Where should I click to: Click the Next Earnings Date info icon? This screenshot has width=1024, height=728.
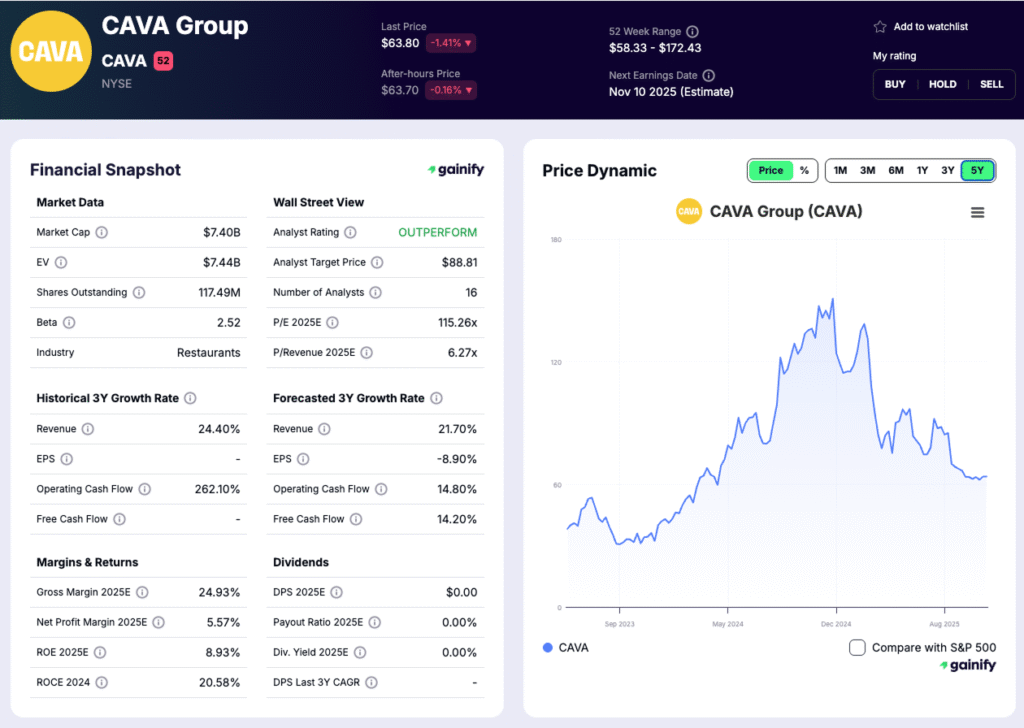point(711,74)
